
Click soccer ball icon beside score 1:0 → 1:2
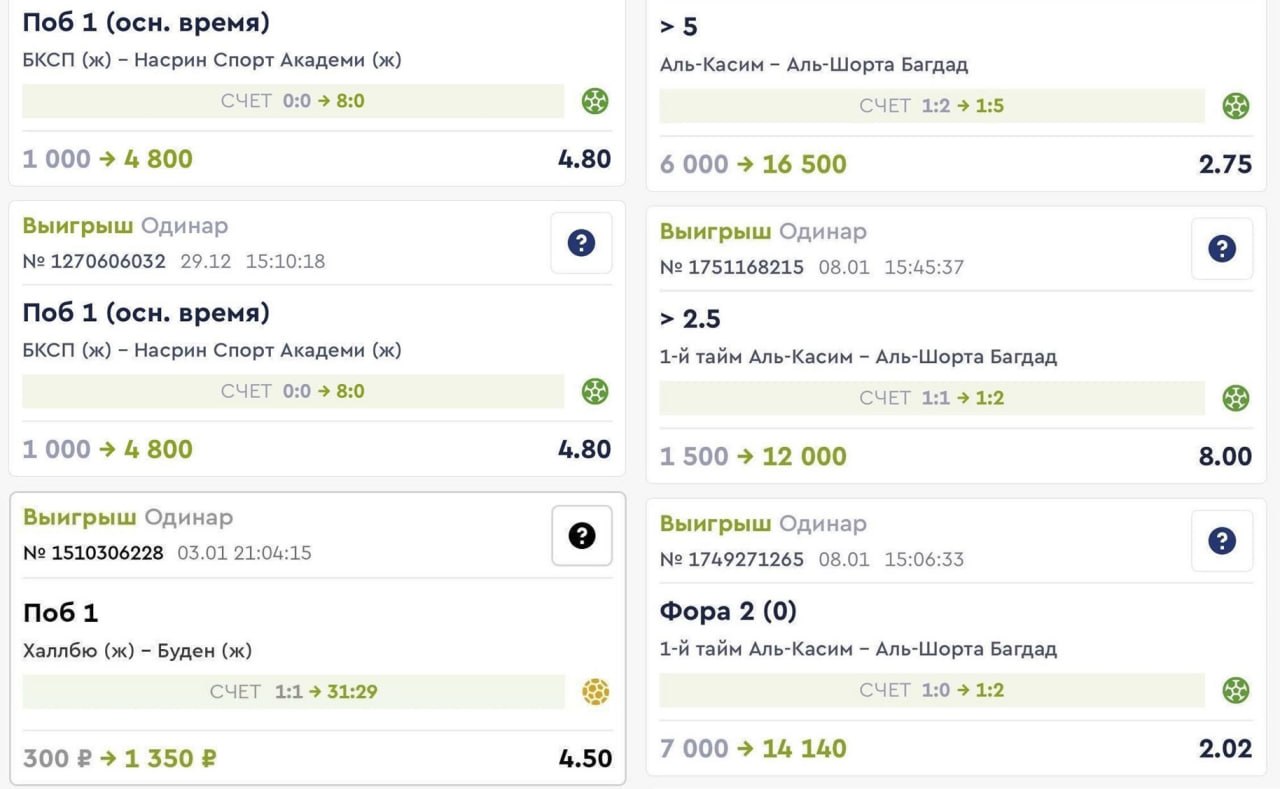click(x=1236, y=690)
